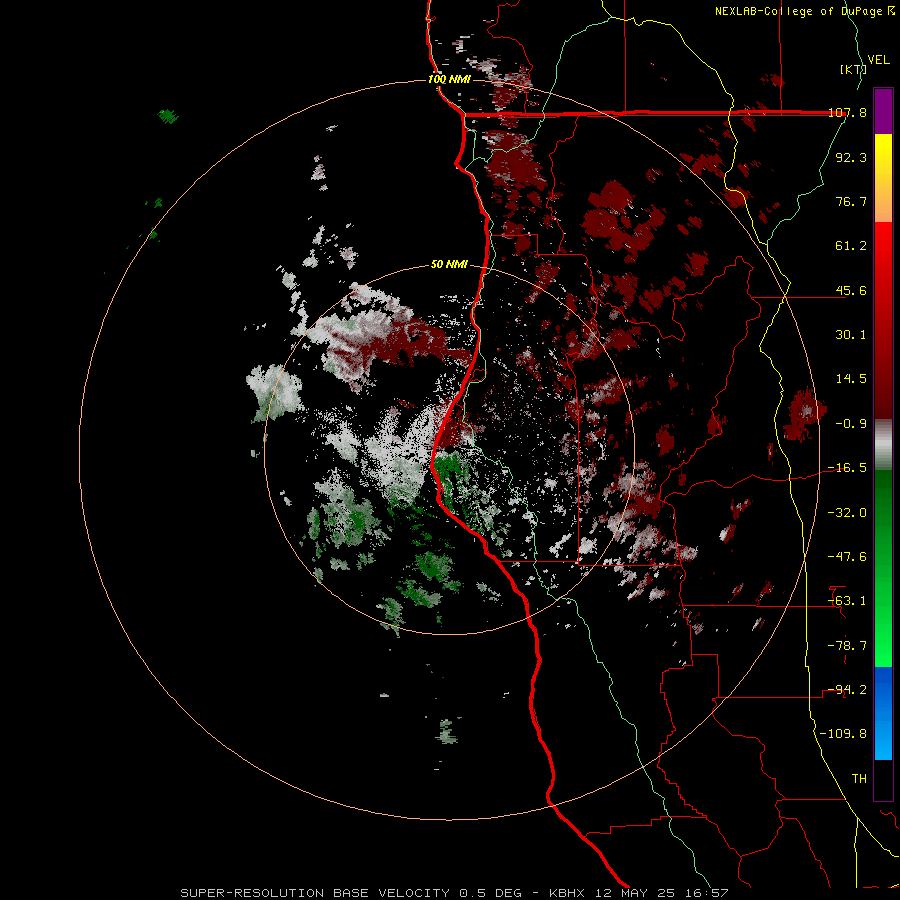Select the 76.7 scale value
Screen dimensions: 900x900
pos(851,201)
